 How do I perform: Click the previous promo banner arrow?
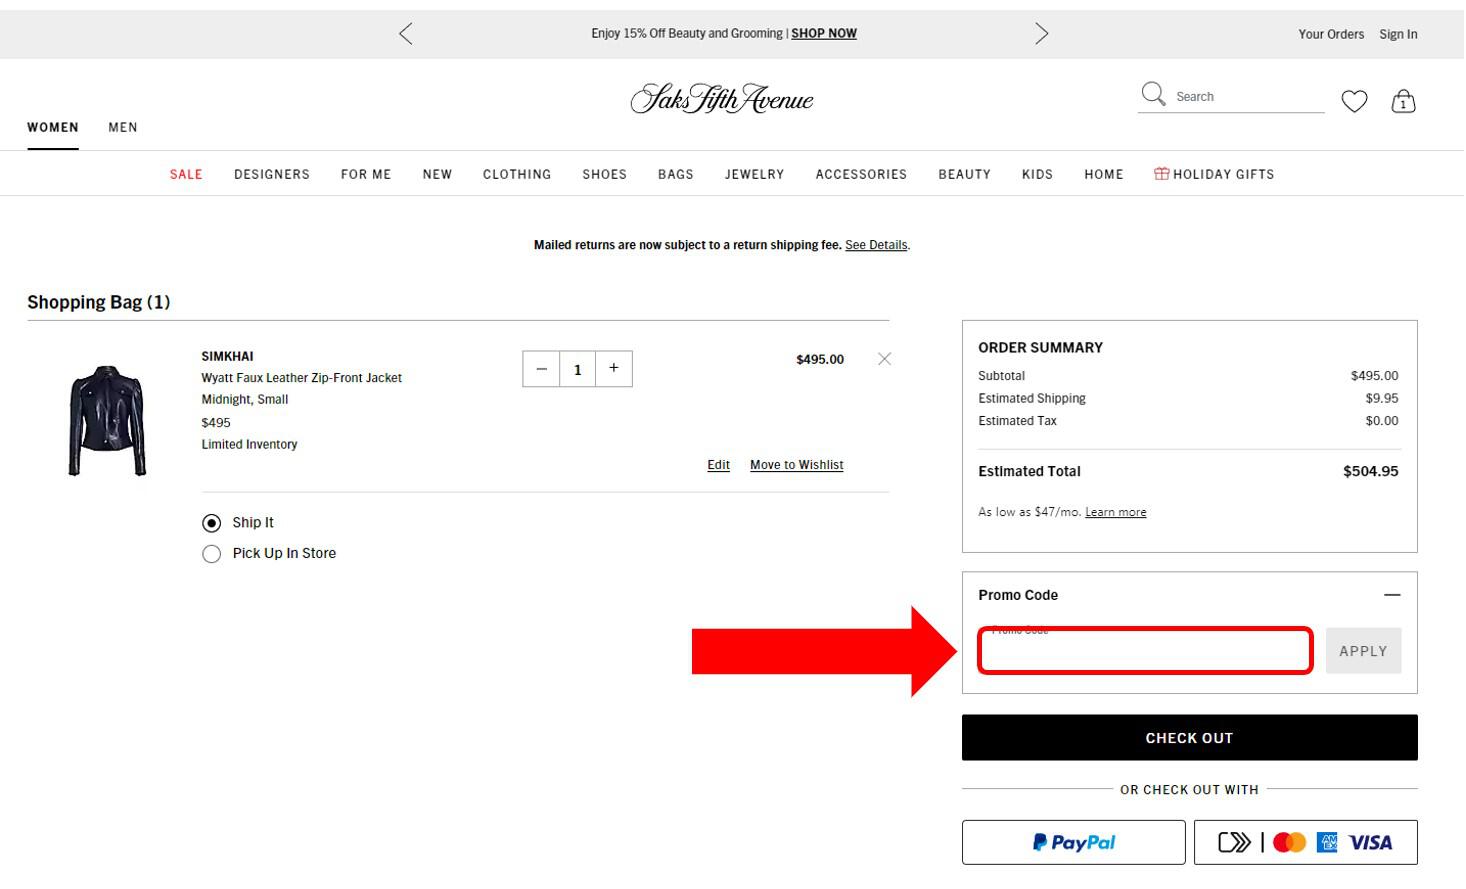[x=405, y=34]
